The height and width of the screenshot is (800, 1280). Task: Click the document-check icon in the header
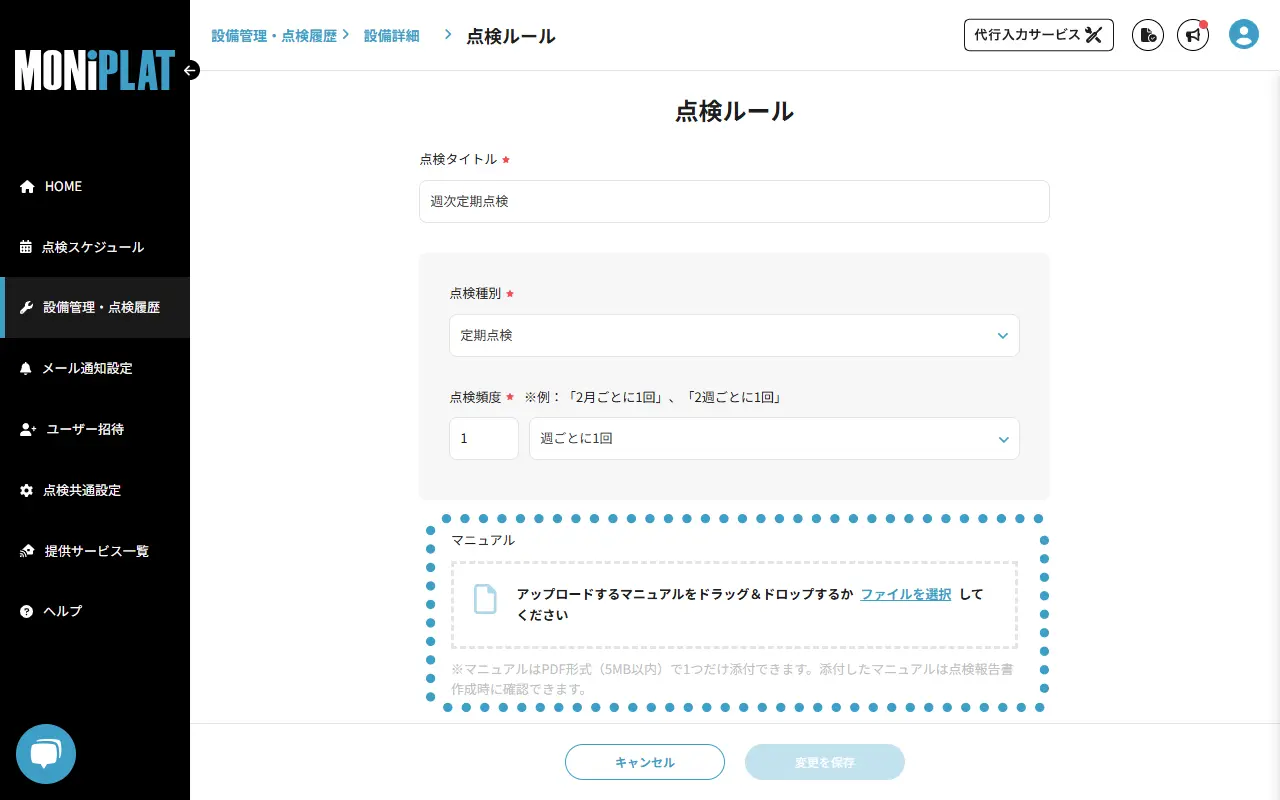pos(1148,34)
